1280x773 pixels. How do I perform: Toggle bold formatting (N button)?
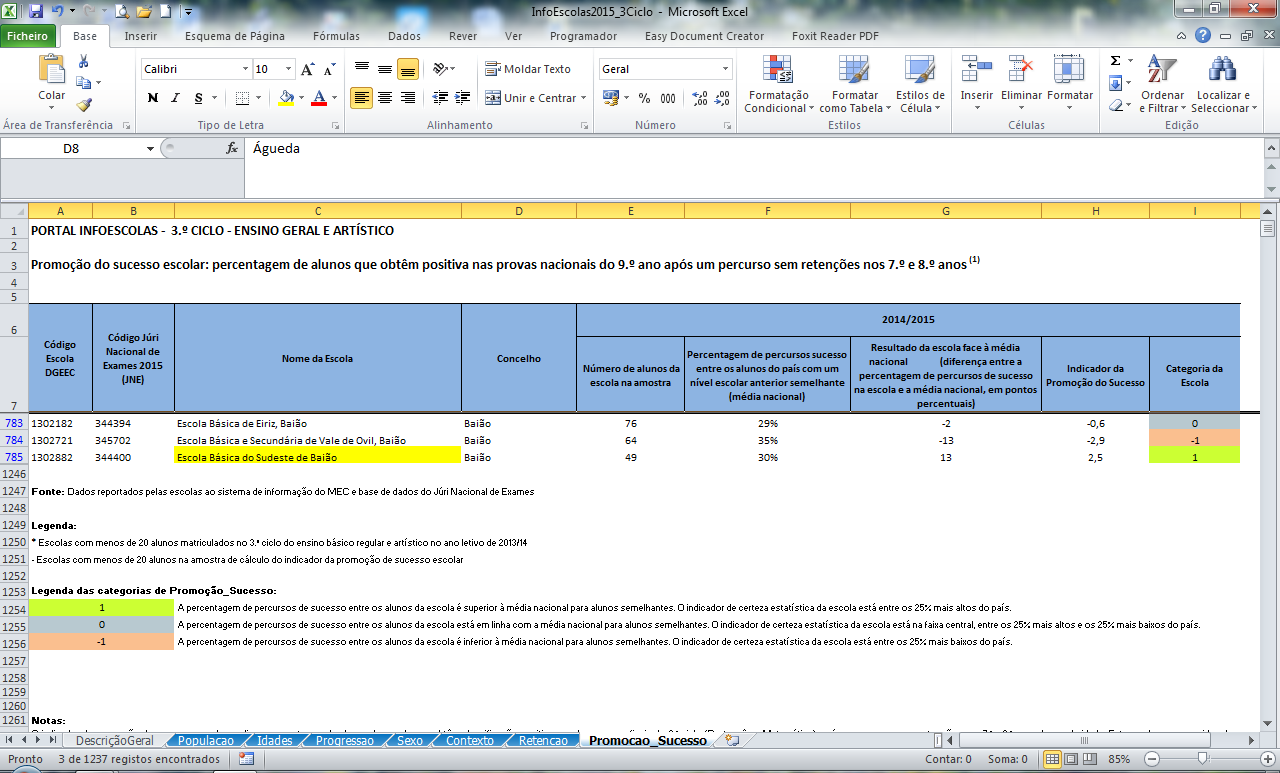pos(153,98)
